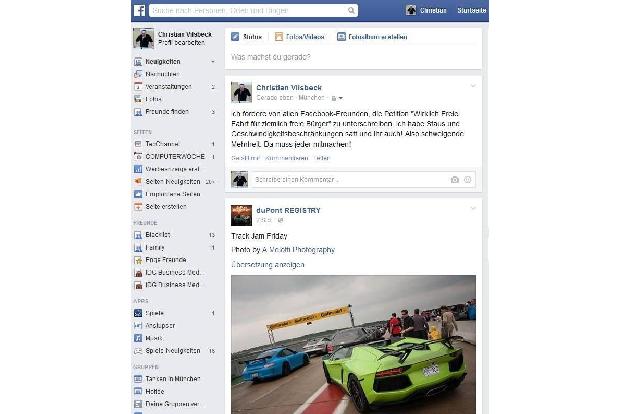Open the sports car photo
Image resolution: width=621 pixels, height=414 pixels.
[x=353, y=344]
